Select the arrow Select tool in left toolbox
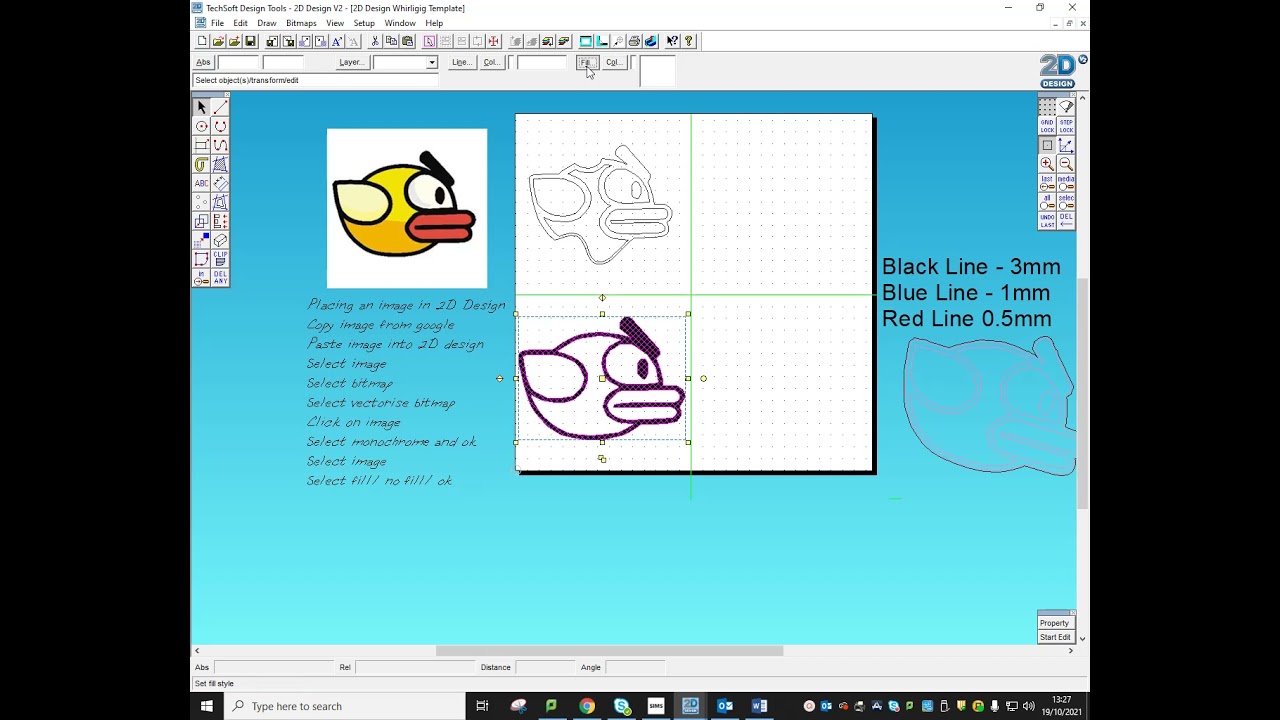The height and width of the screenshot is (720, 1280). coord(201,107)
